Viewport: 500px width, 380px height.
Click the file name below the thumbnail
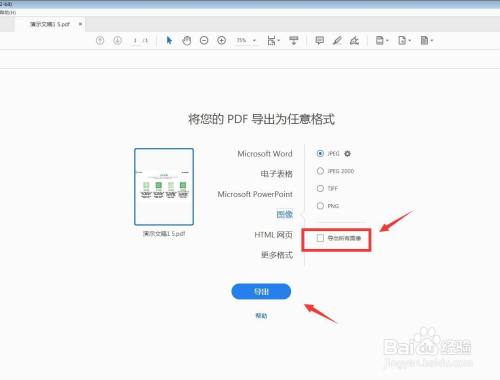[164, 234]
